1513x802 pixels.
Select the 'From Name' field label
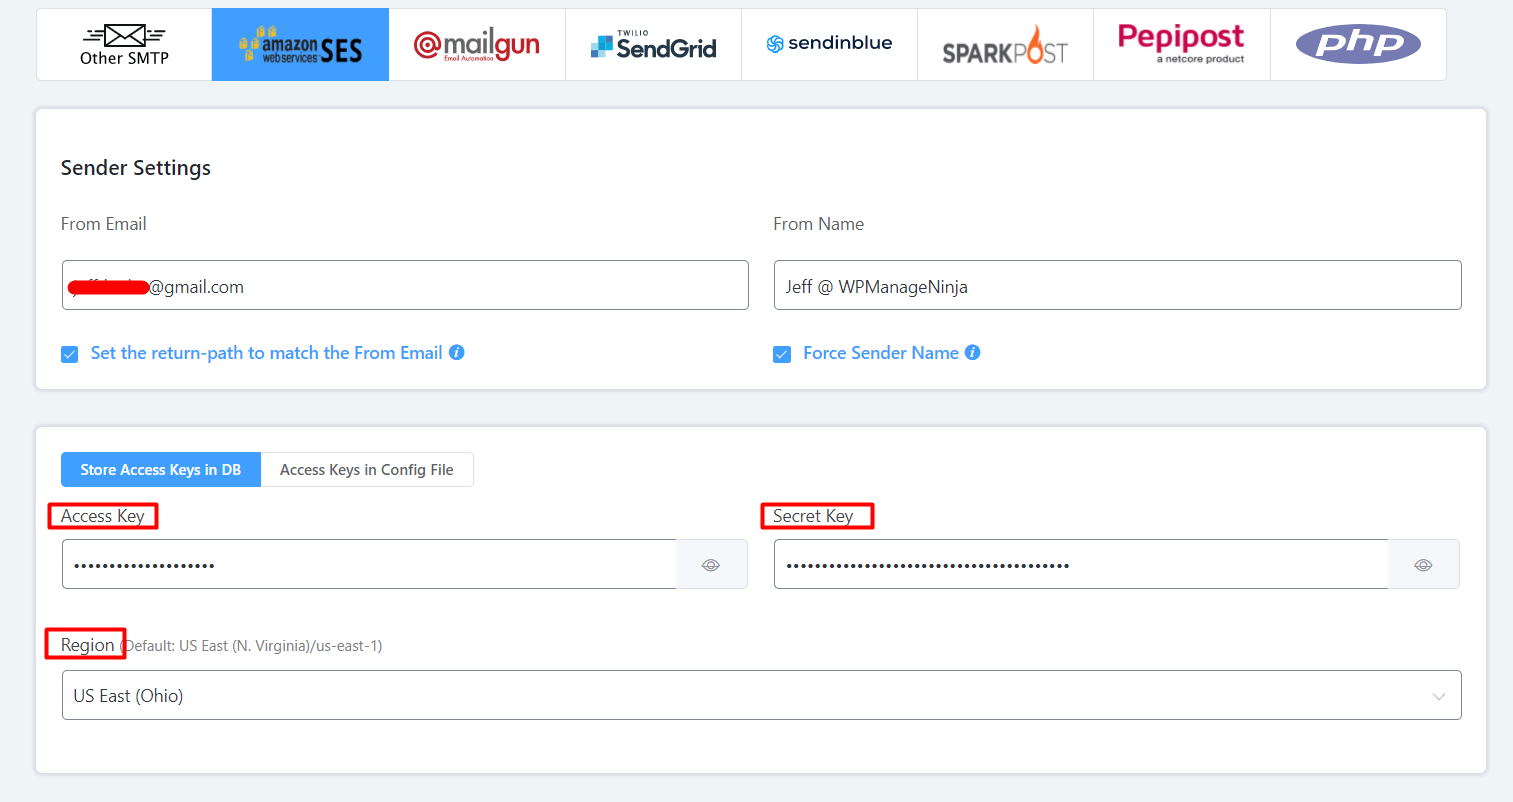(x=819, y=224)
